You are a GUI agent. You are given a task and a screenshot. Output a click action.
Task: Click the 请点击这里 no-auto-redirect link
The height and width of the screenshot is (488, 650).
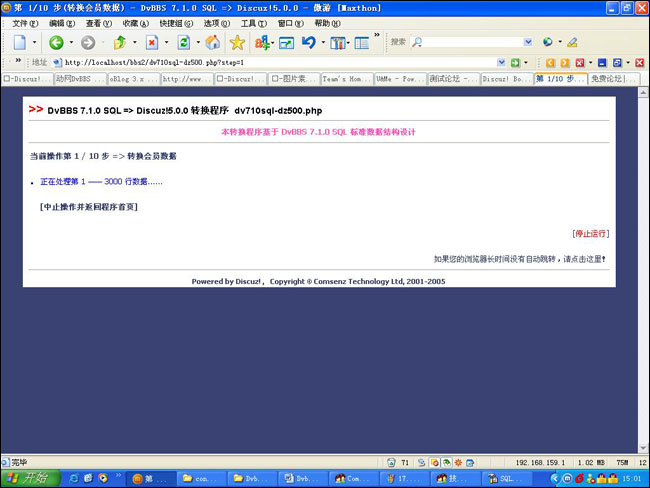[585, 260]
